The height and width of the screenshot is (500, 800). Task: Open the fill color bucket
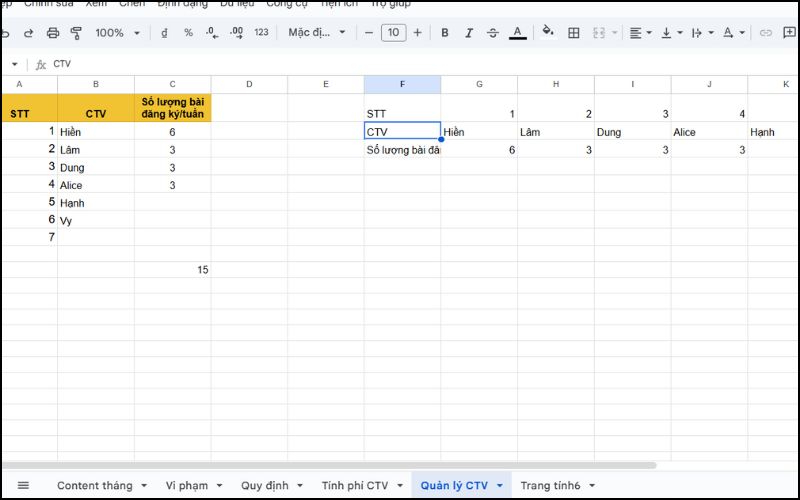coord(548,32)
